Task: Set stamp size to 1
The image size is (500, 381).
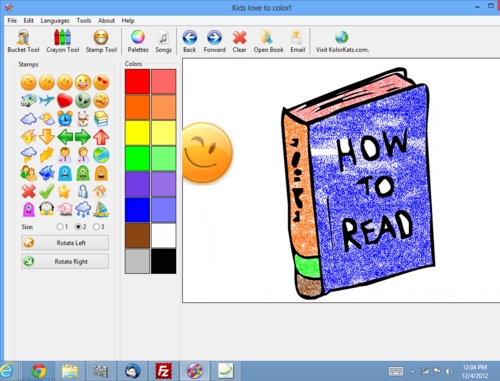Action: coord(60,227)
